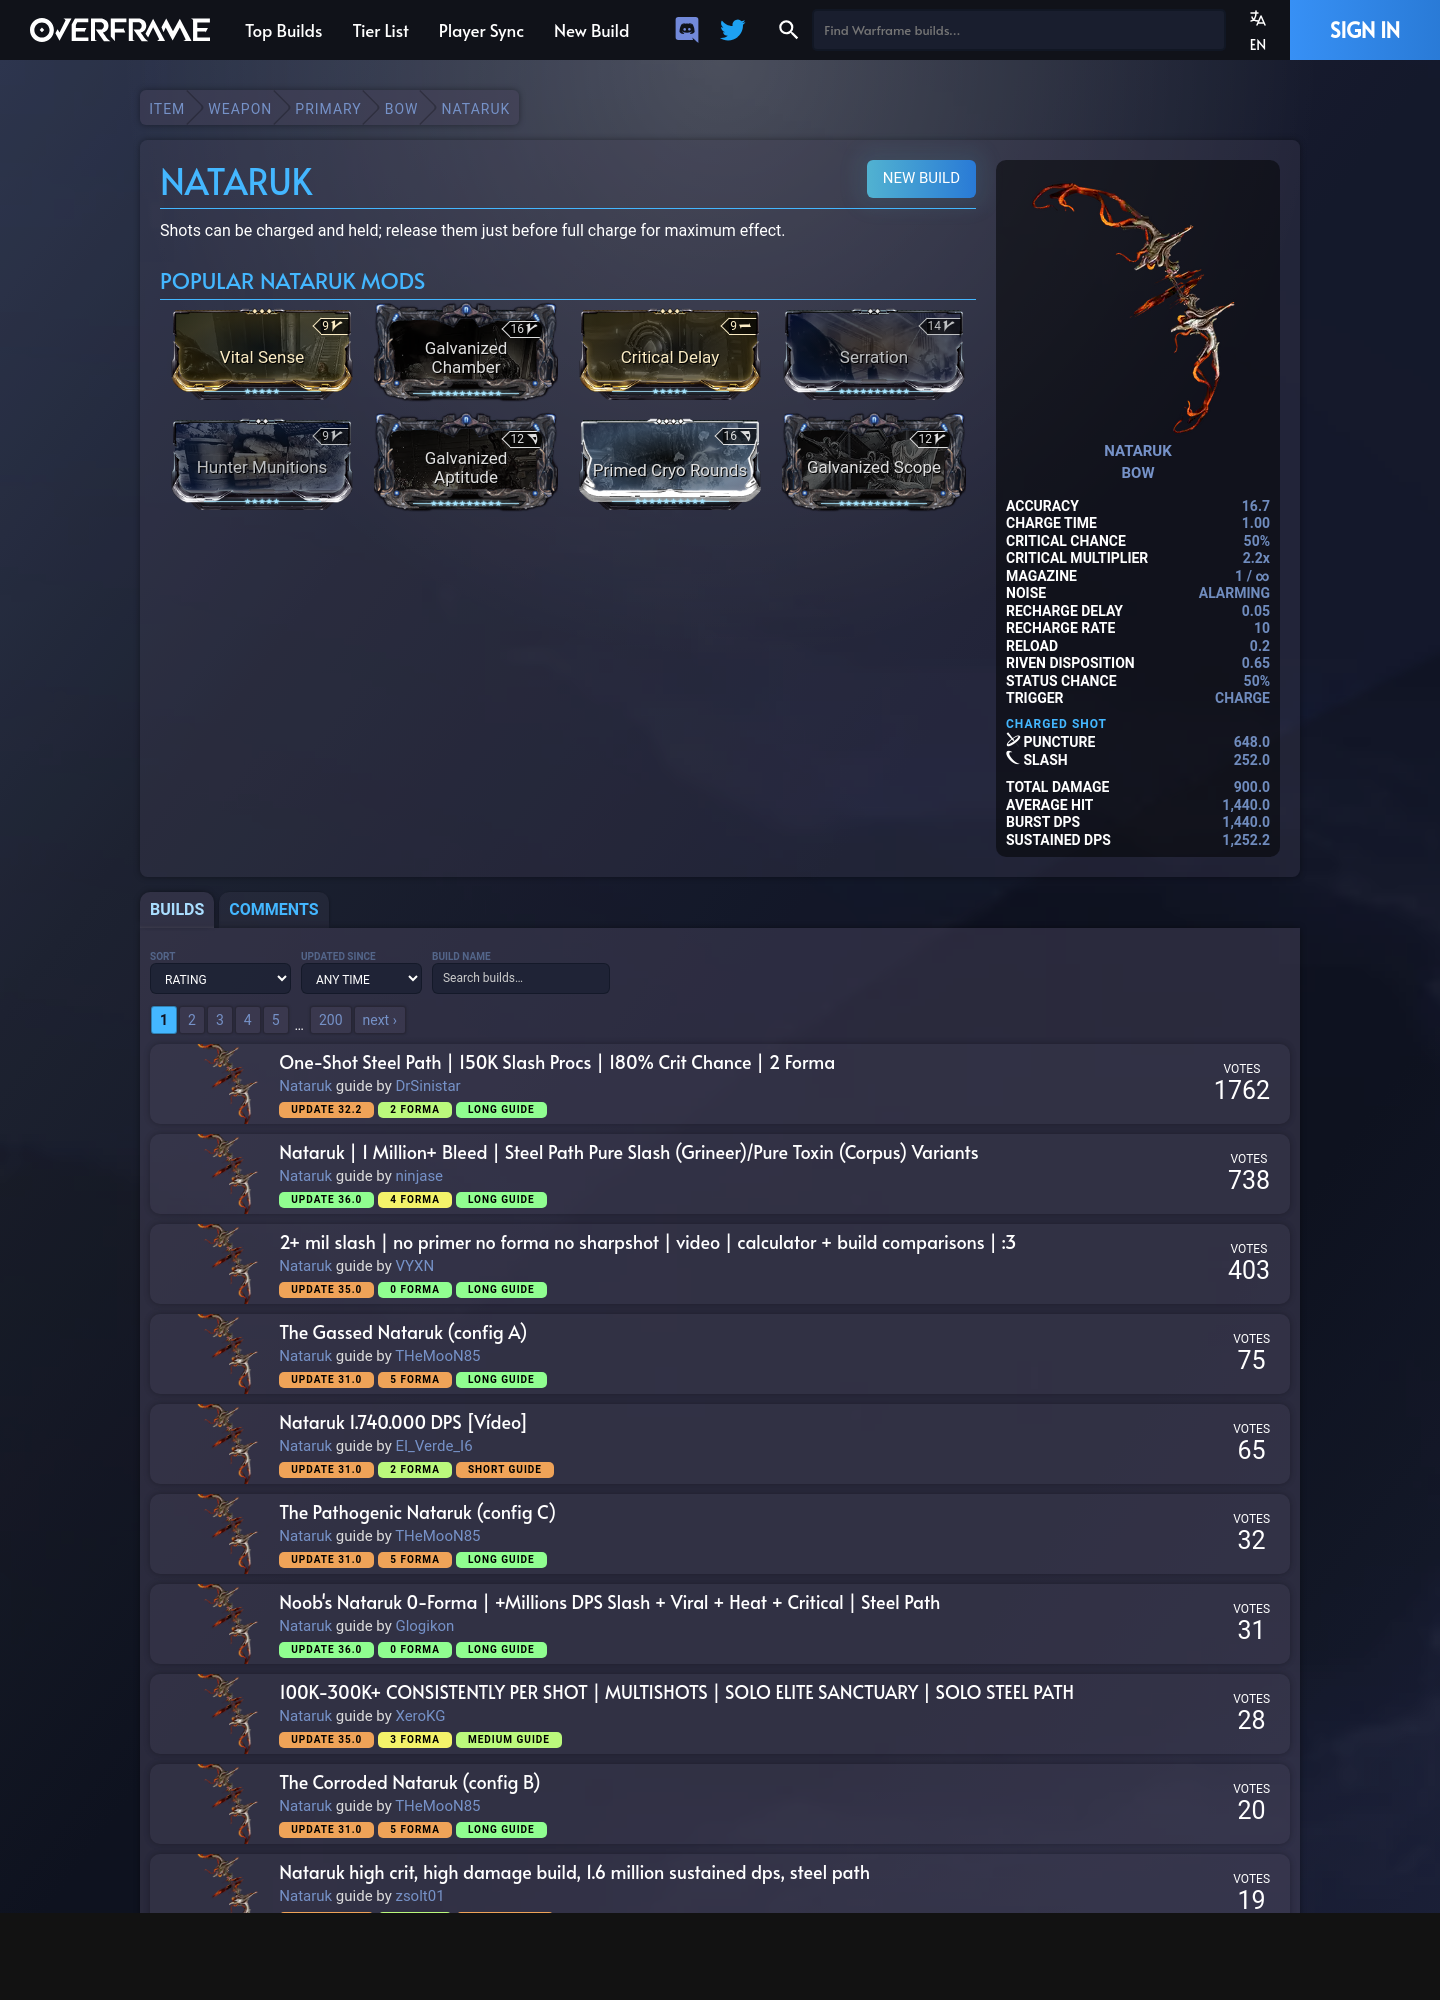Open Noob's Nataruk 0-Forma build
Viewport: 1440px width, 2000px height.
coord(610,1603)
